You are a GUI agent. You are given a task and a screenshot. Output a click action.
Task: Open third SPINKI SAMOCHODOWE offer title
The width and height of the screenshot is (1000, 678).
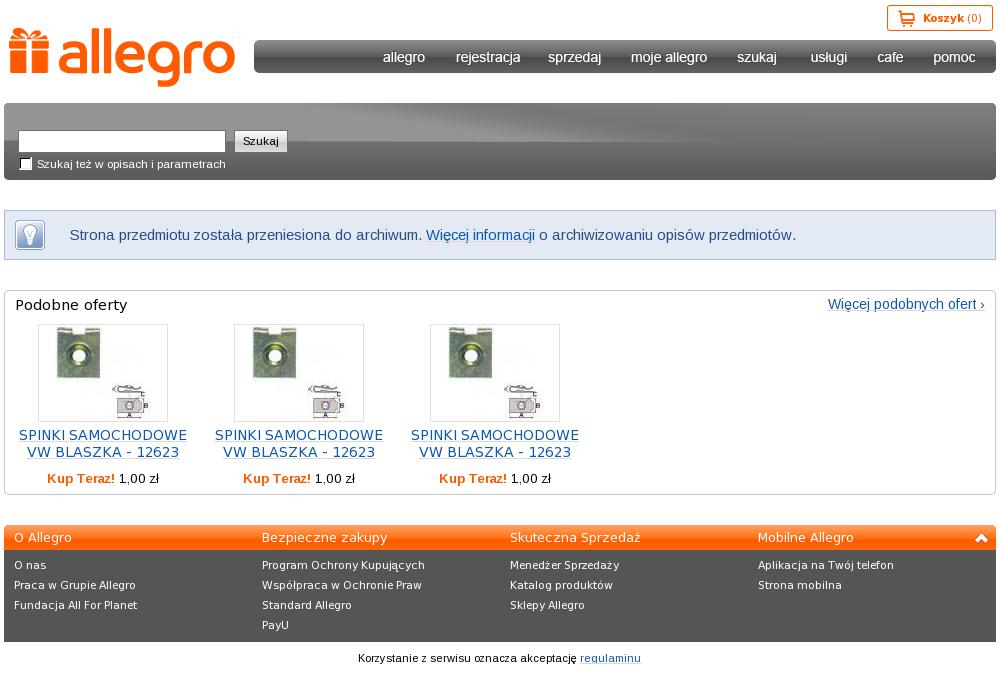pyautogui.click(x=495, y=443)
